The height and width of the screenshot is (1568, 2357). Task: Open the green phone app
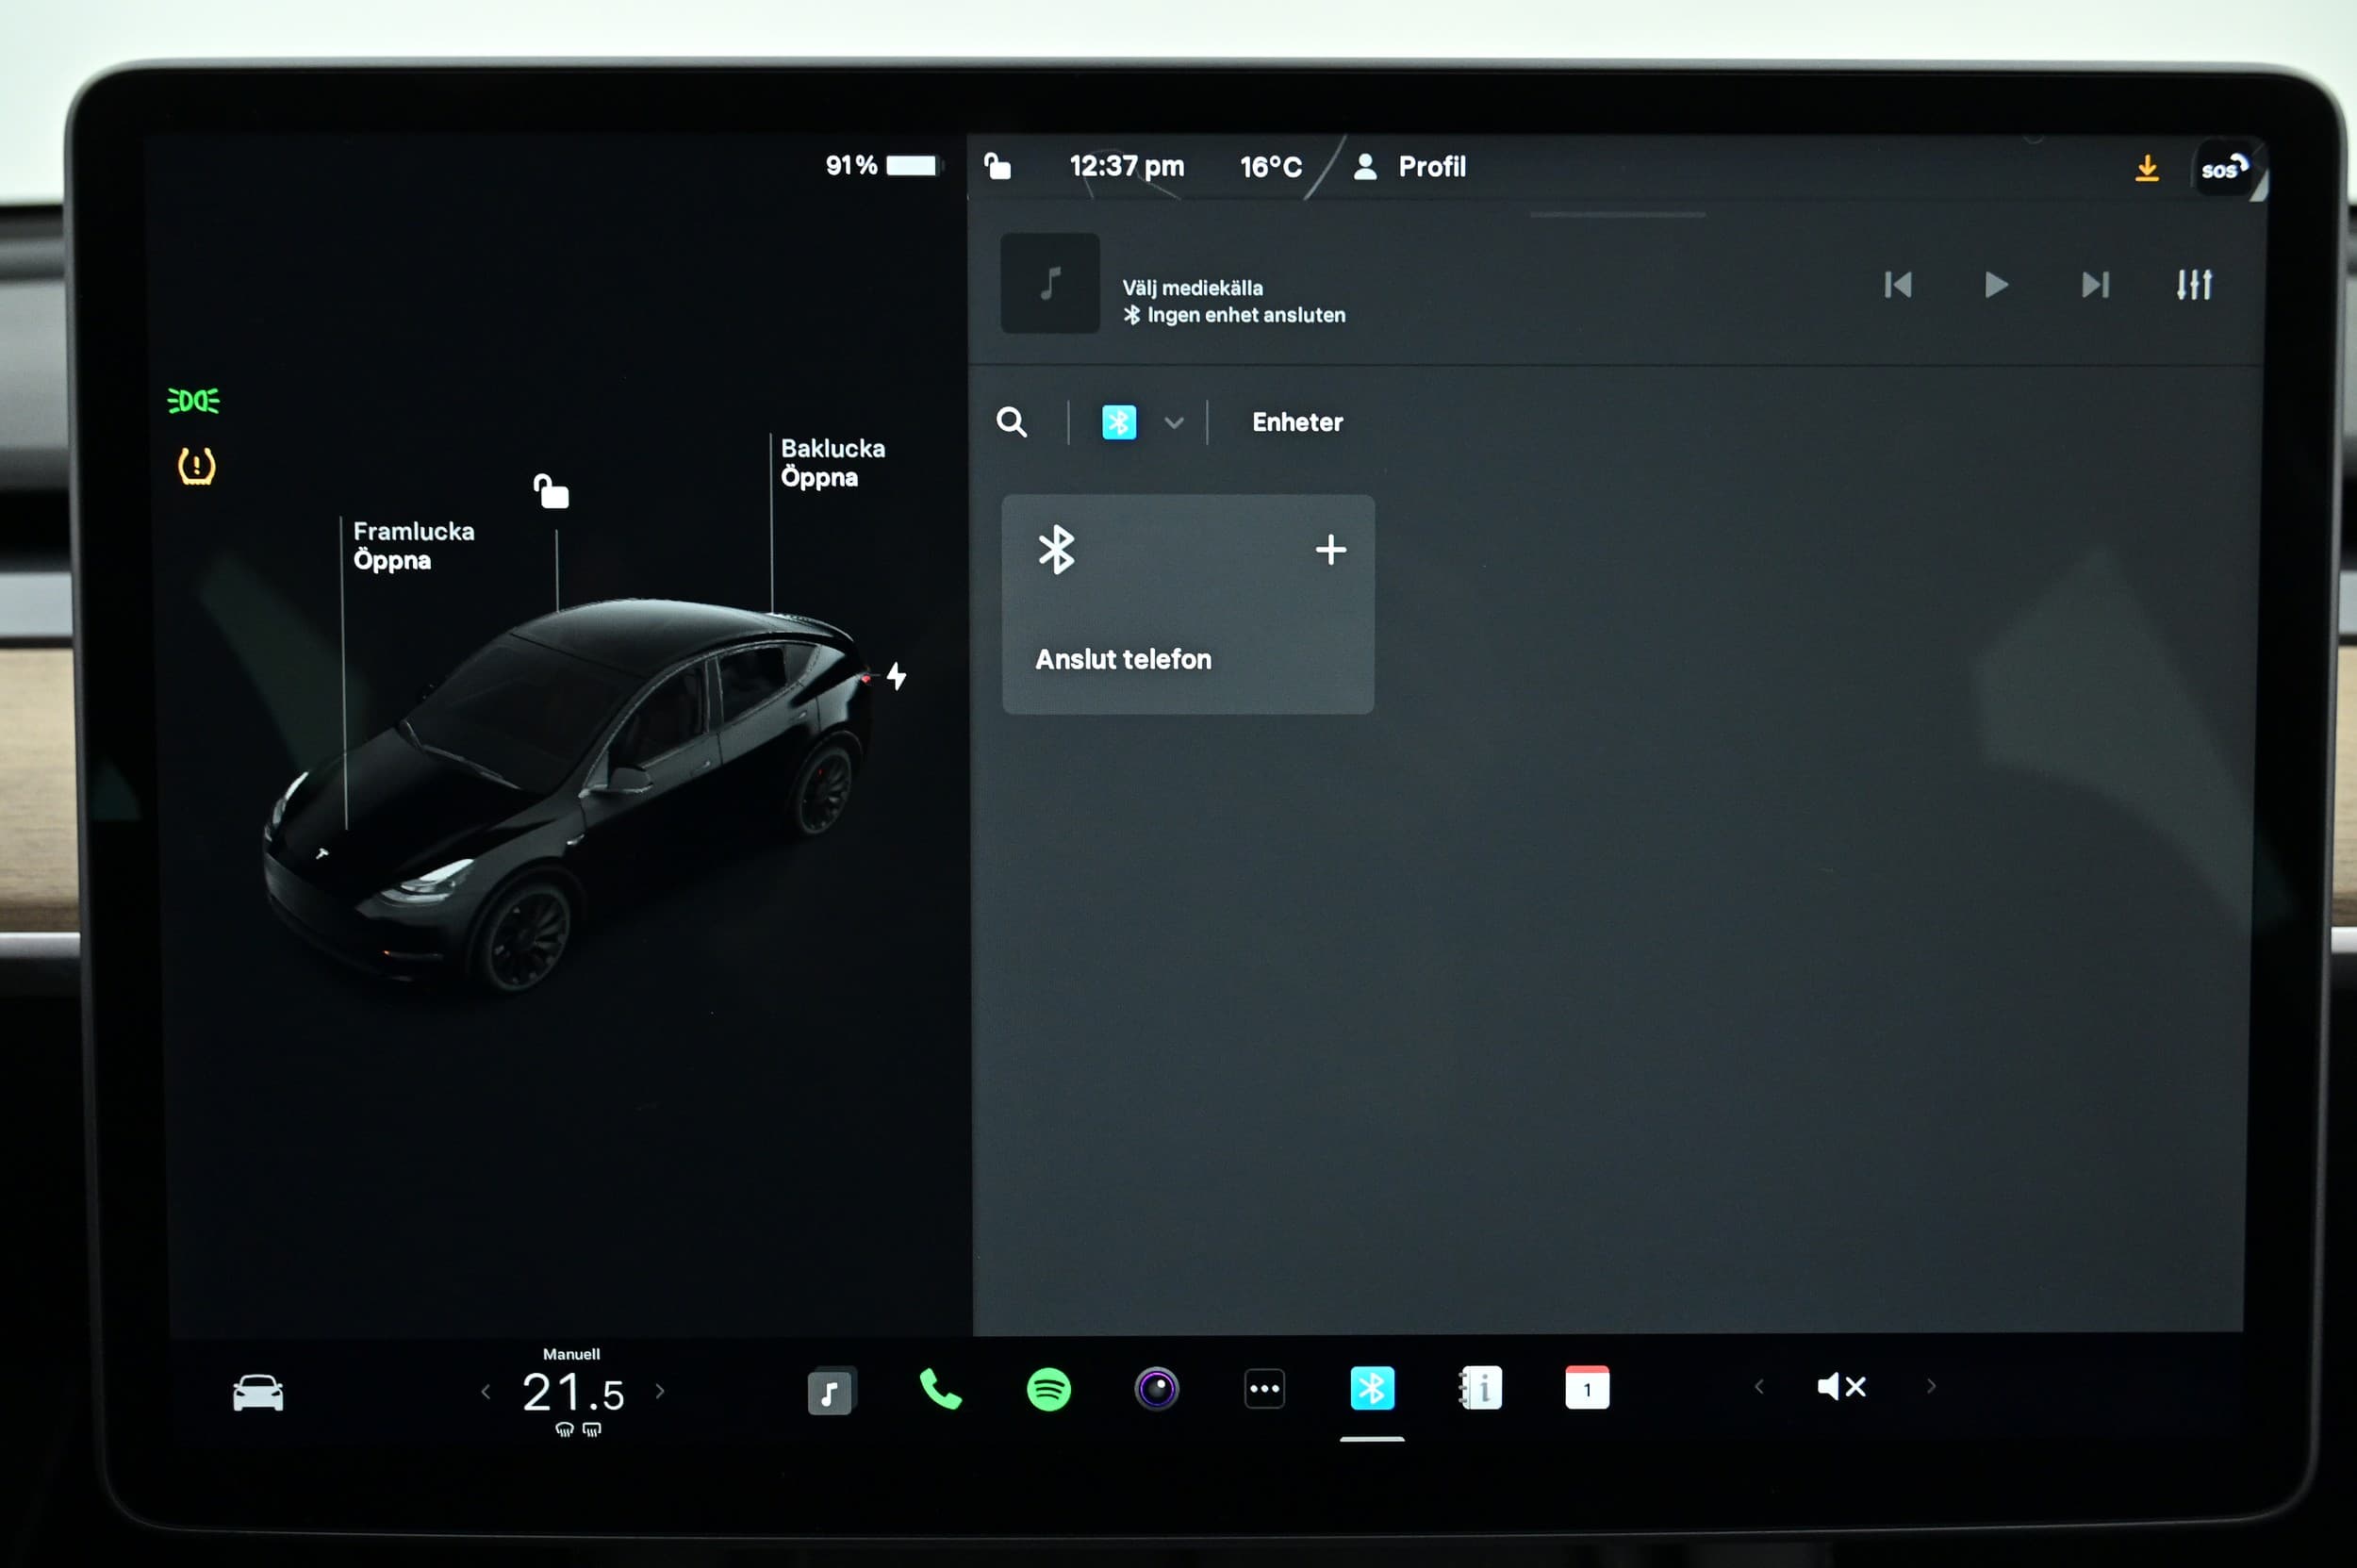[940, 1389]
